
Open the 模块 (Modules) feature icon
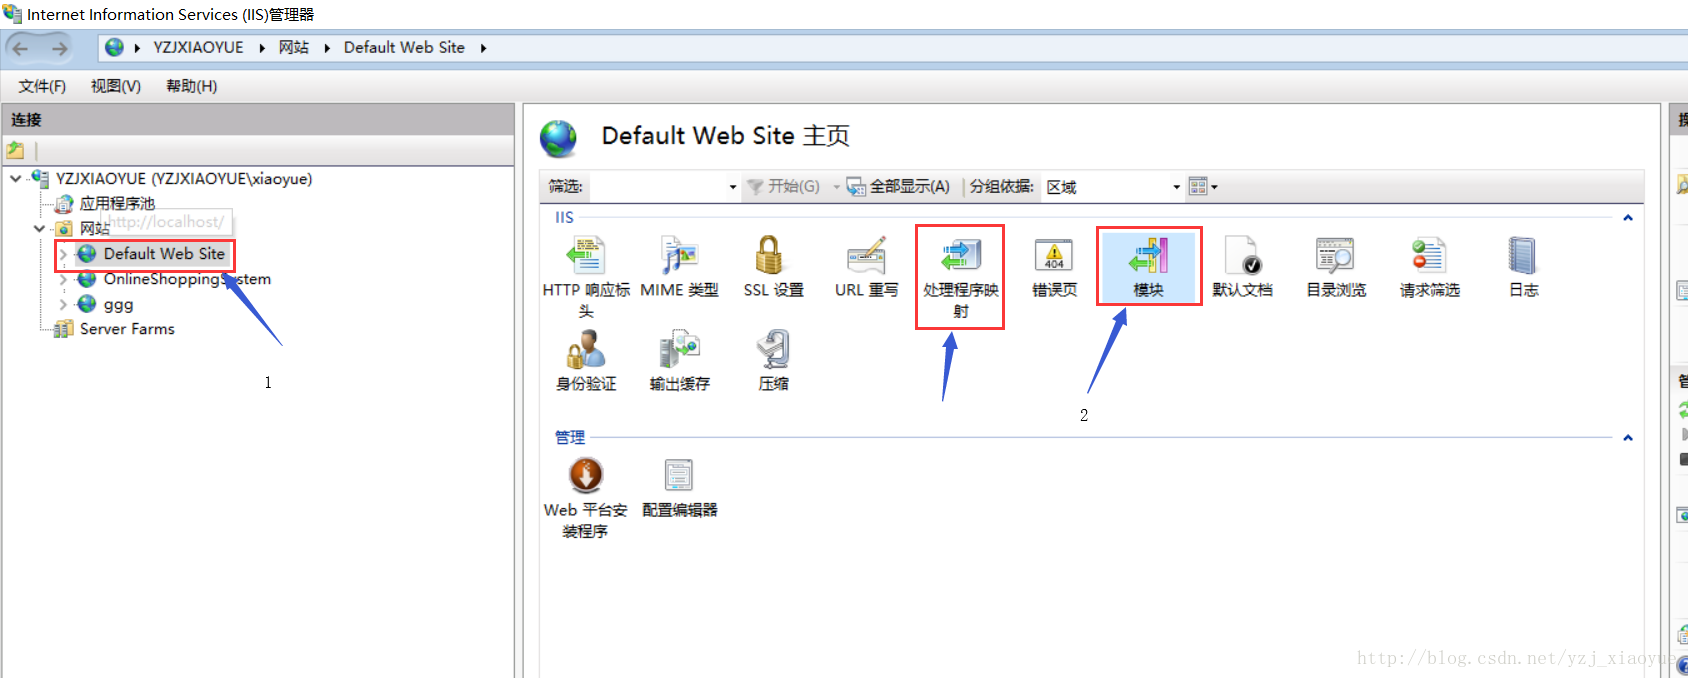1148,256
